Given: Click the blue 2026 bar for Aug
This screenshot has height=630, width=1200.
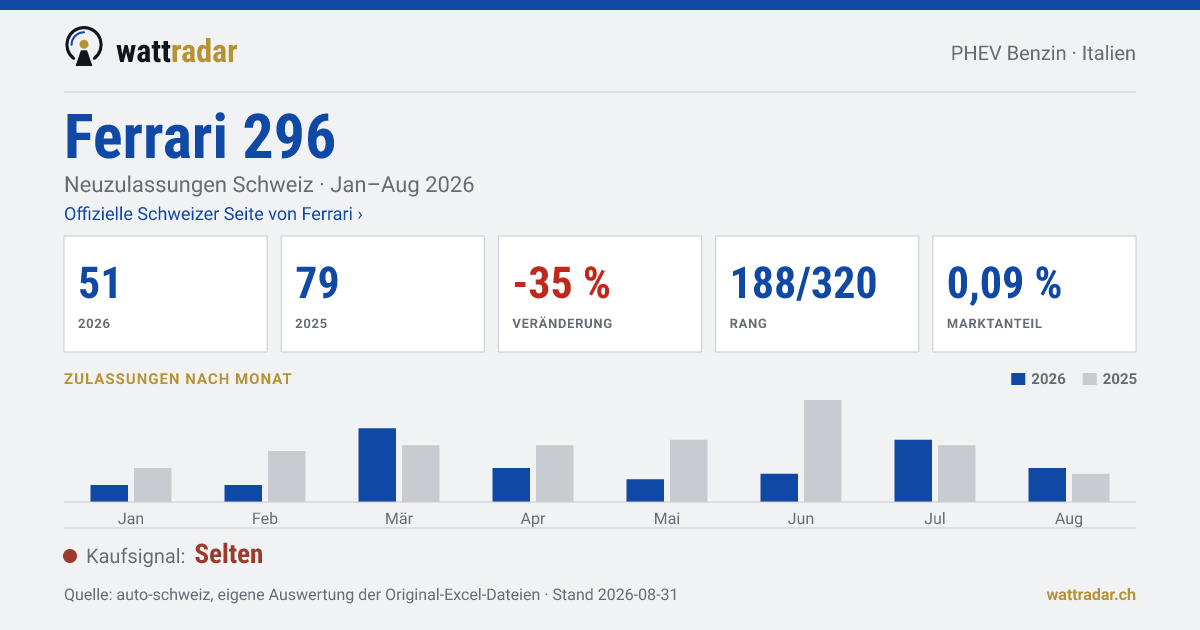Looking at the screenshot, I should [1047, 484].
